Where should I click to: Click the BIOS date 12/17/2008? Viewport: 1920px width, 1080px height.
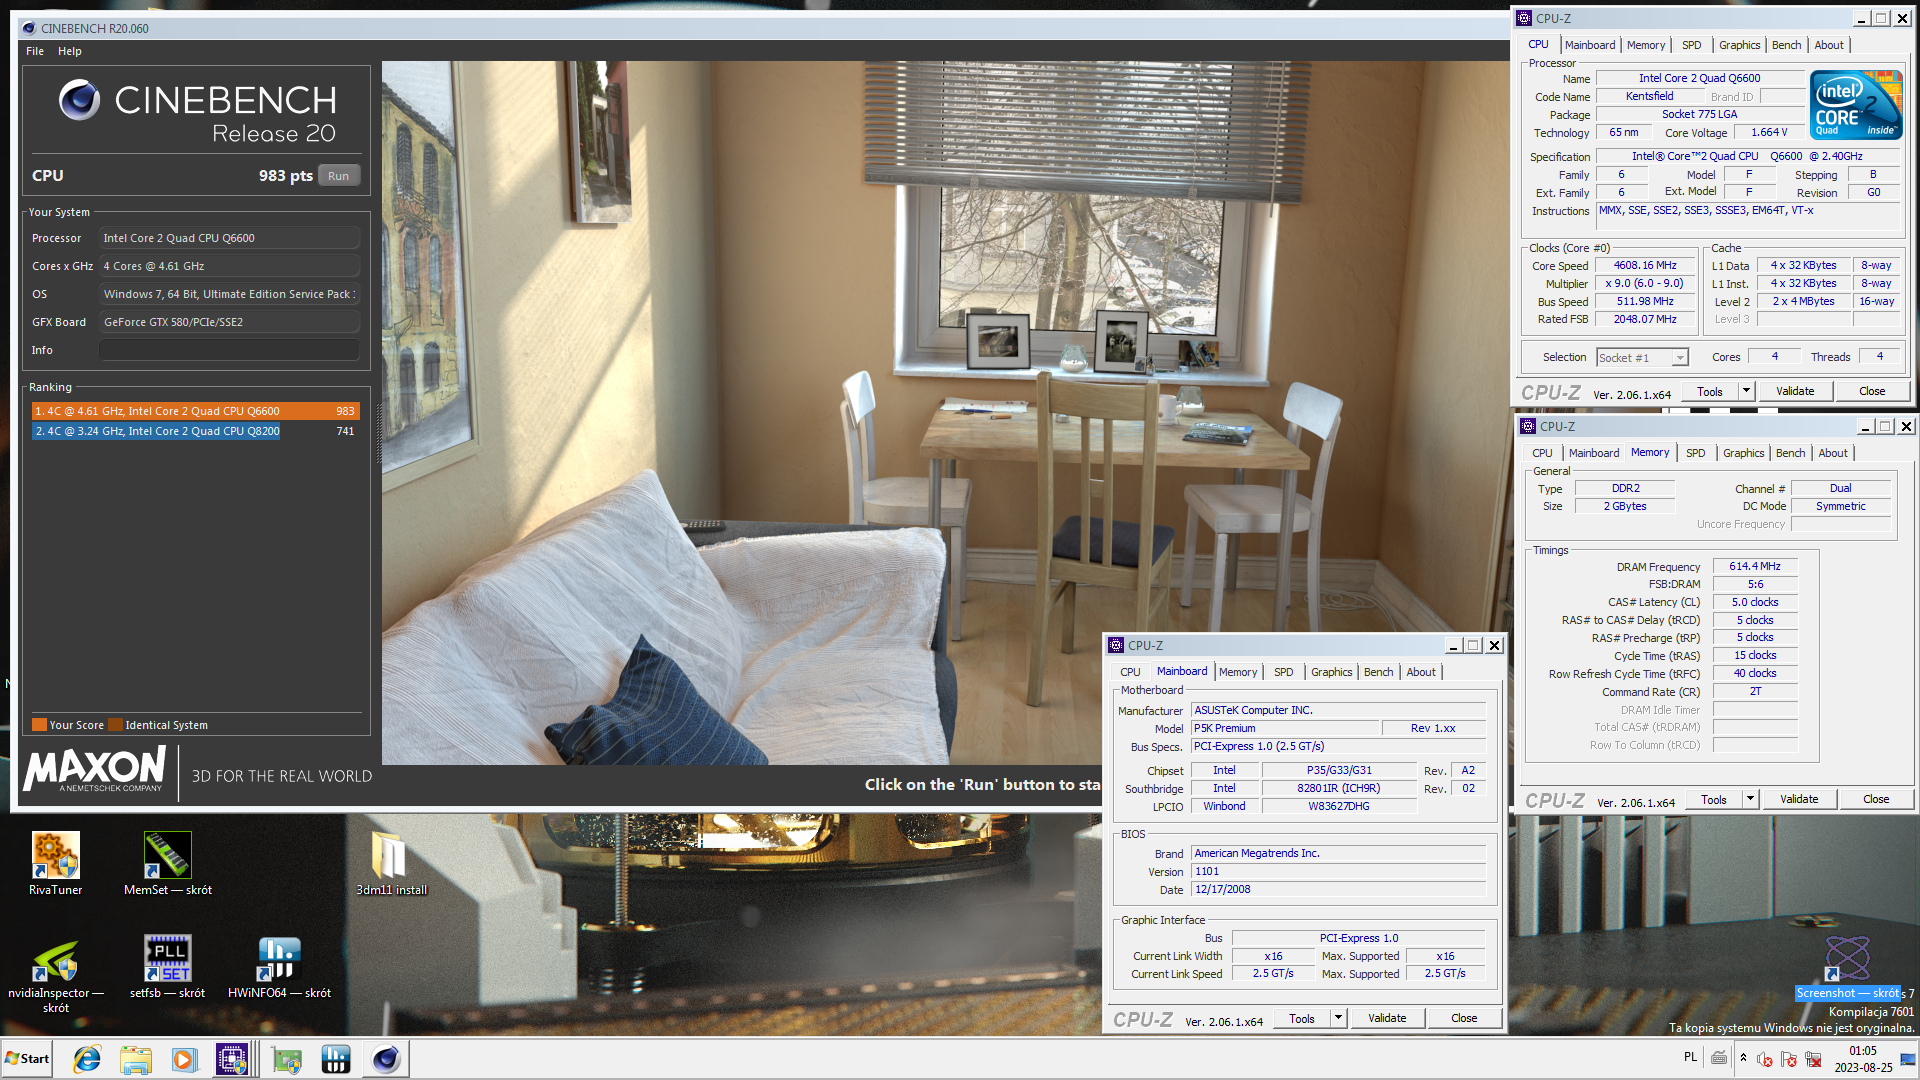click(x=1338, y=889)
